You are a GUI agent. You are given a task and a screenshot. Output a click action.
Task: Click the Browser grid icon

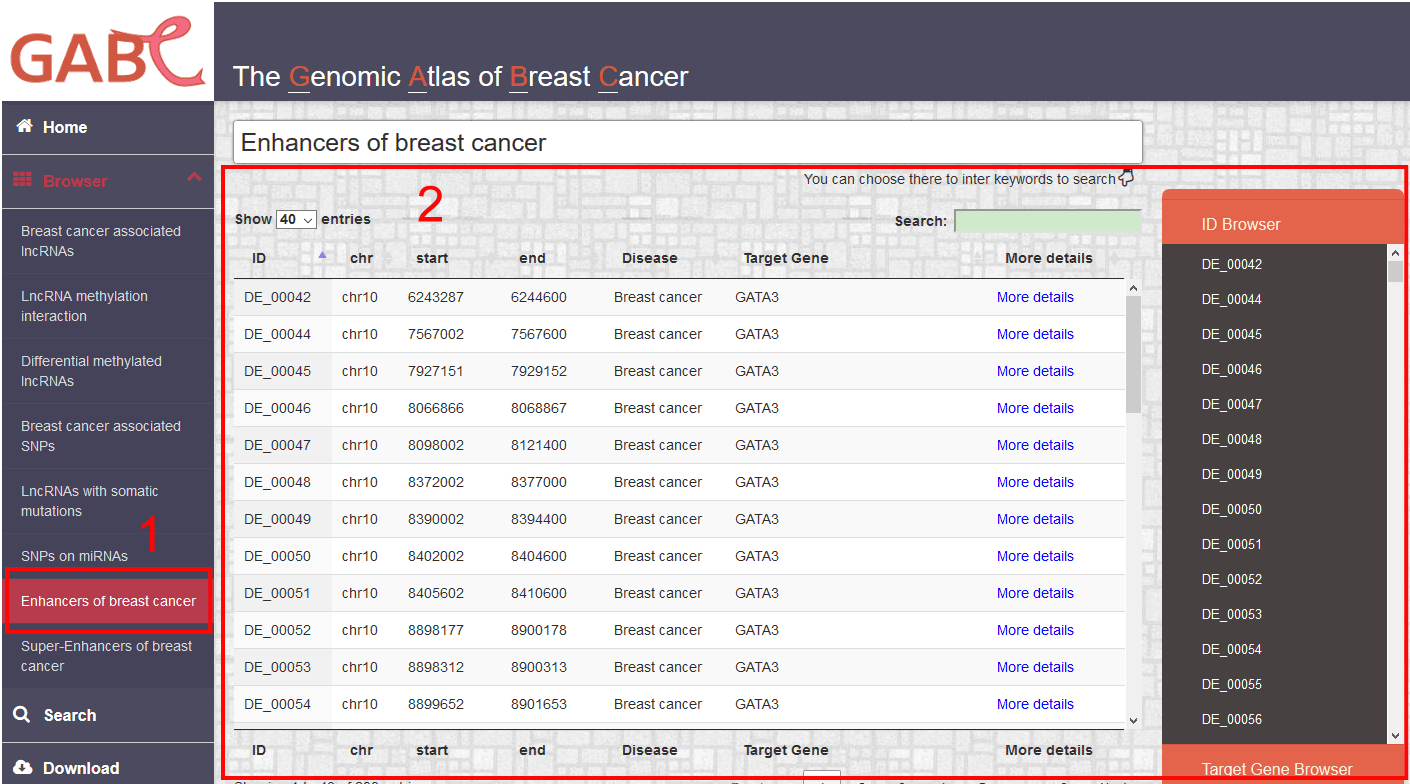tap(22, 180)
